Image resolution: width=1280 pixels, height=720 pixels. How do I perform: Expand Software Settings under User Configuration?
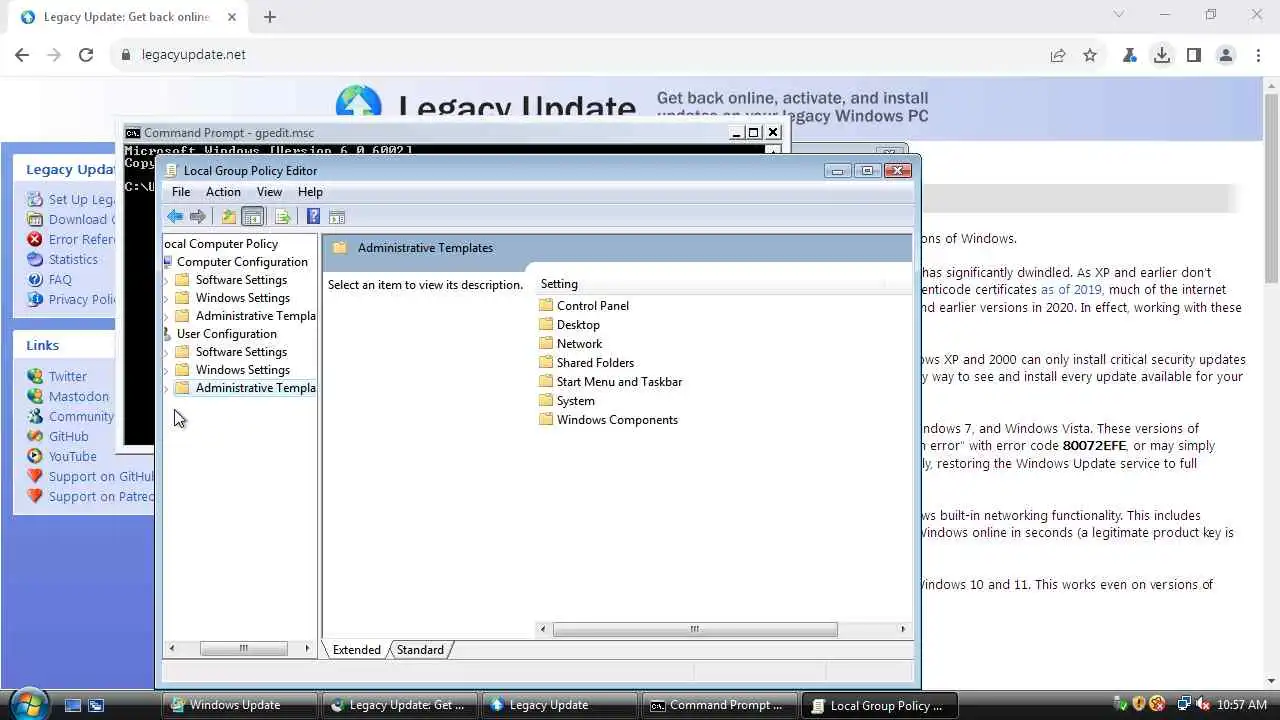(x=166, y=352)
